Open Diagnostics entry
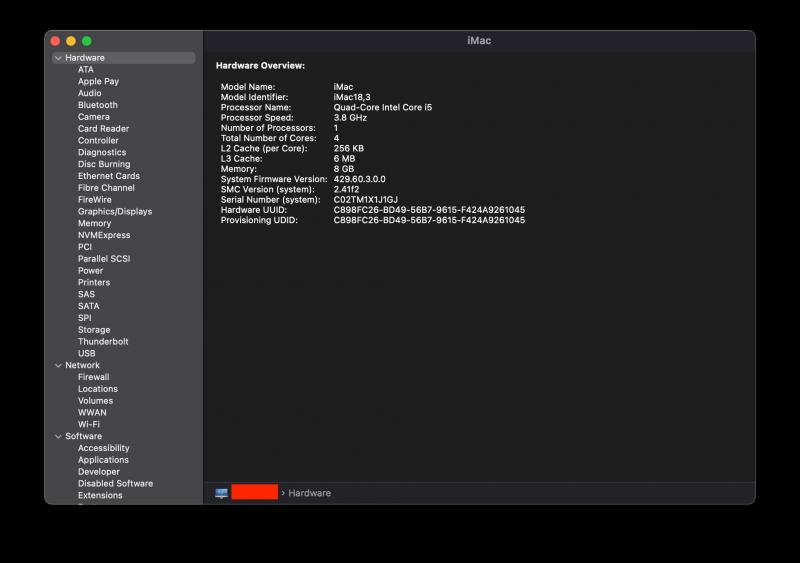Screen dimensions: 800x563 (102, 152)
